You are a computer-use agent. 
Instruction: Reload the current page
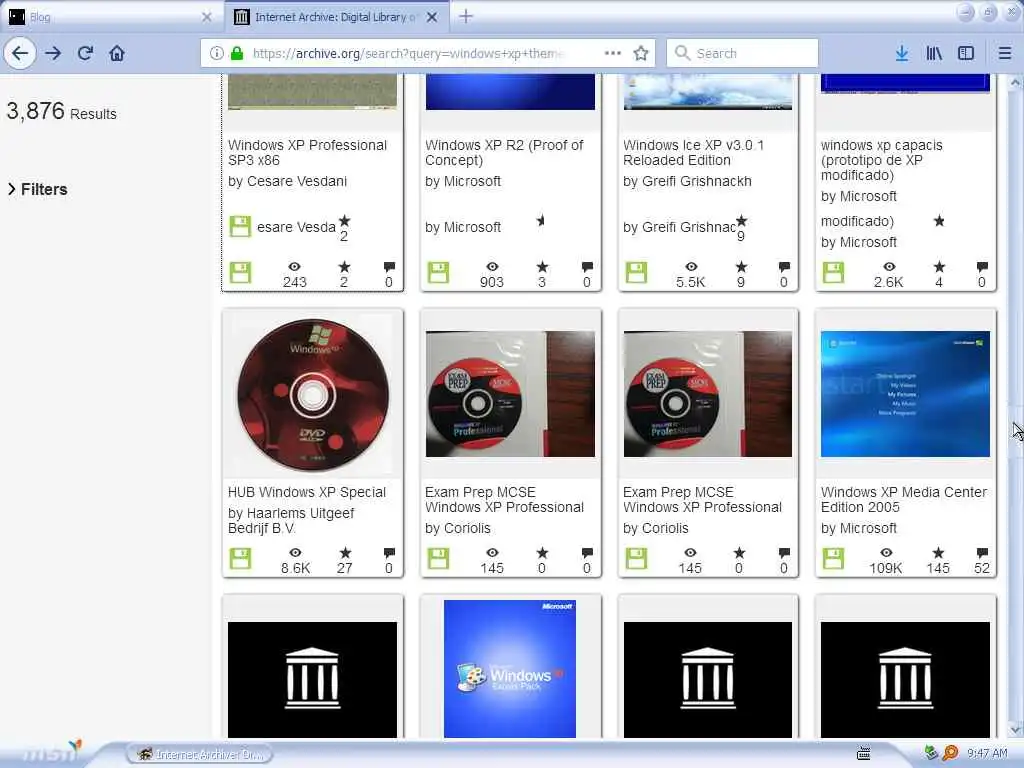[85, 53]
